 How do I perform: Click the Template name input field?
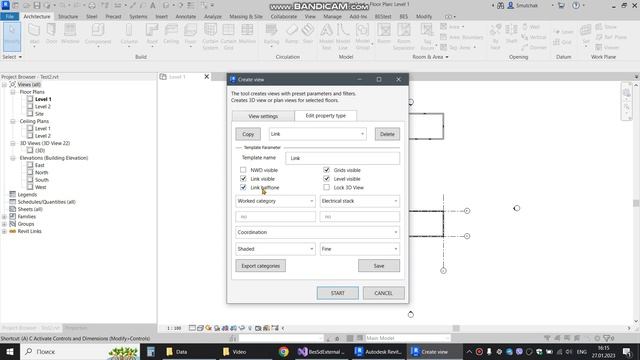342,158
